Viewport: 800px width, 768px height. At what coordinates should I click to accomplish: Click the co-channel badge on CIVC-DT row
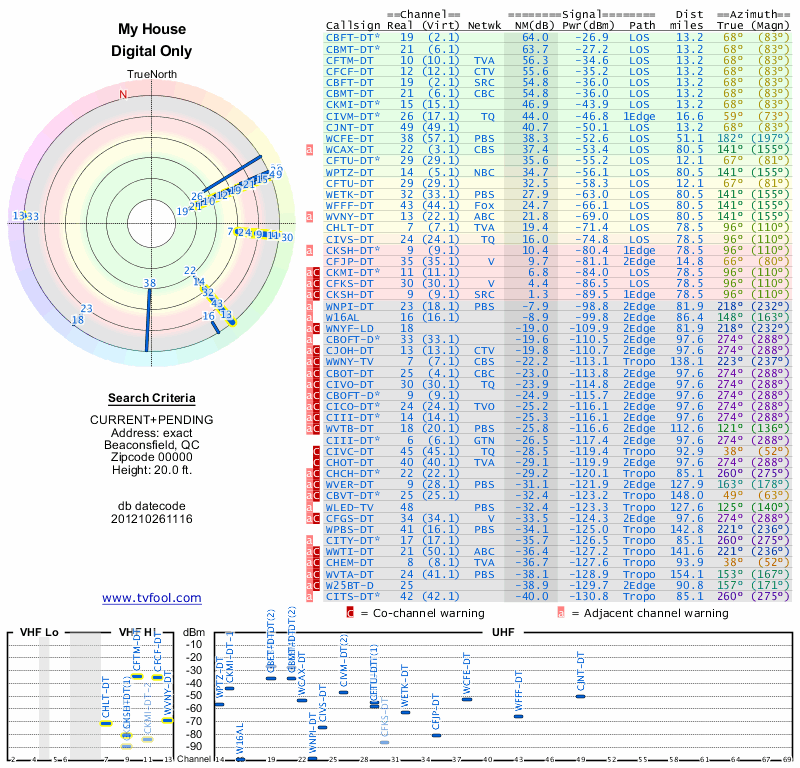pos(316,452)
